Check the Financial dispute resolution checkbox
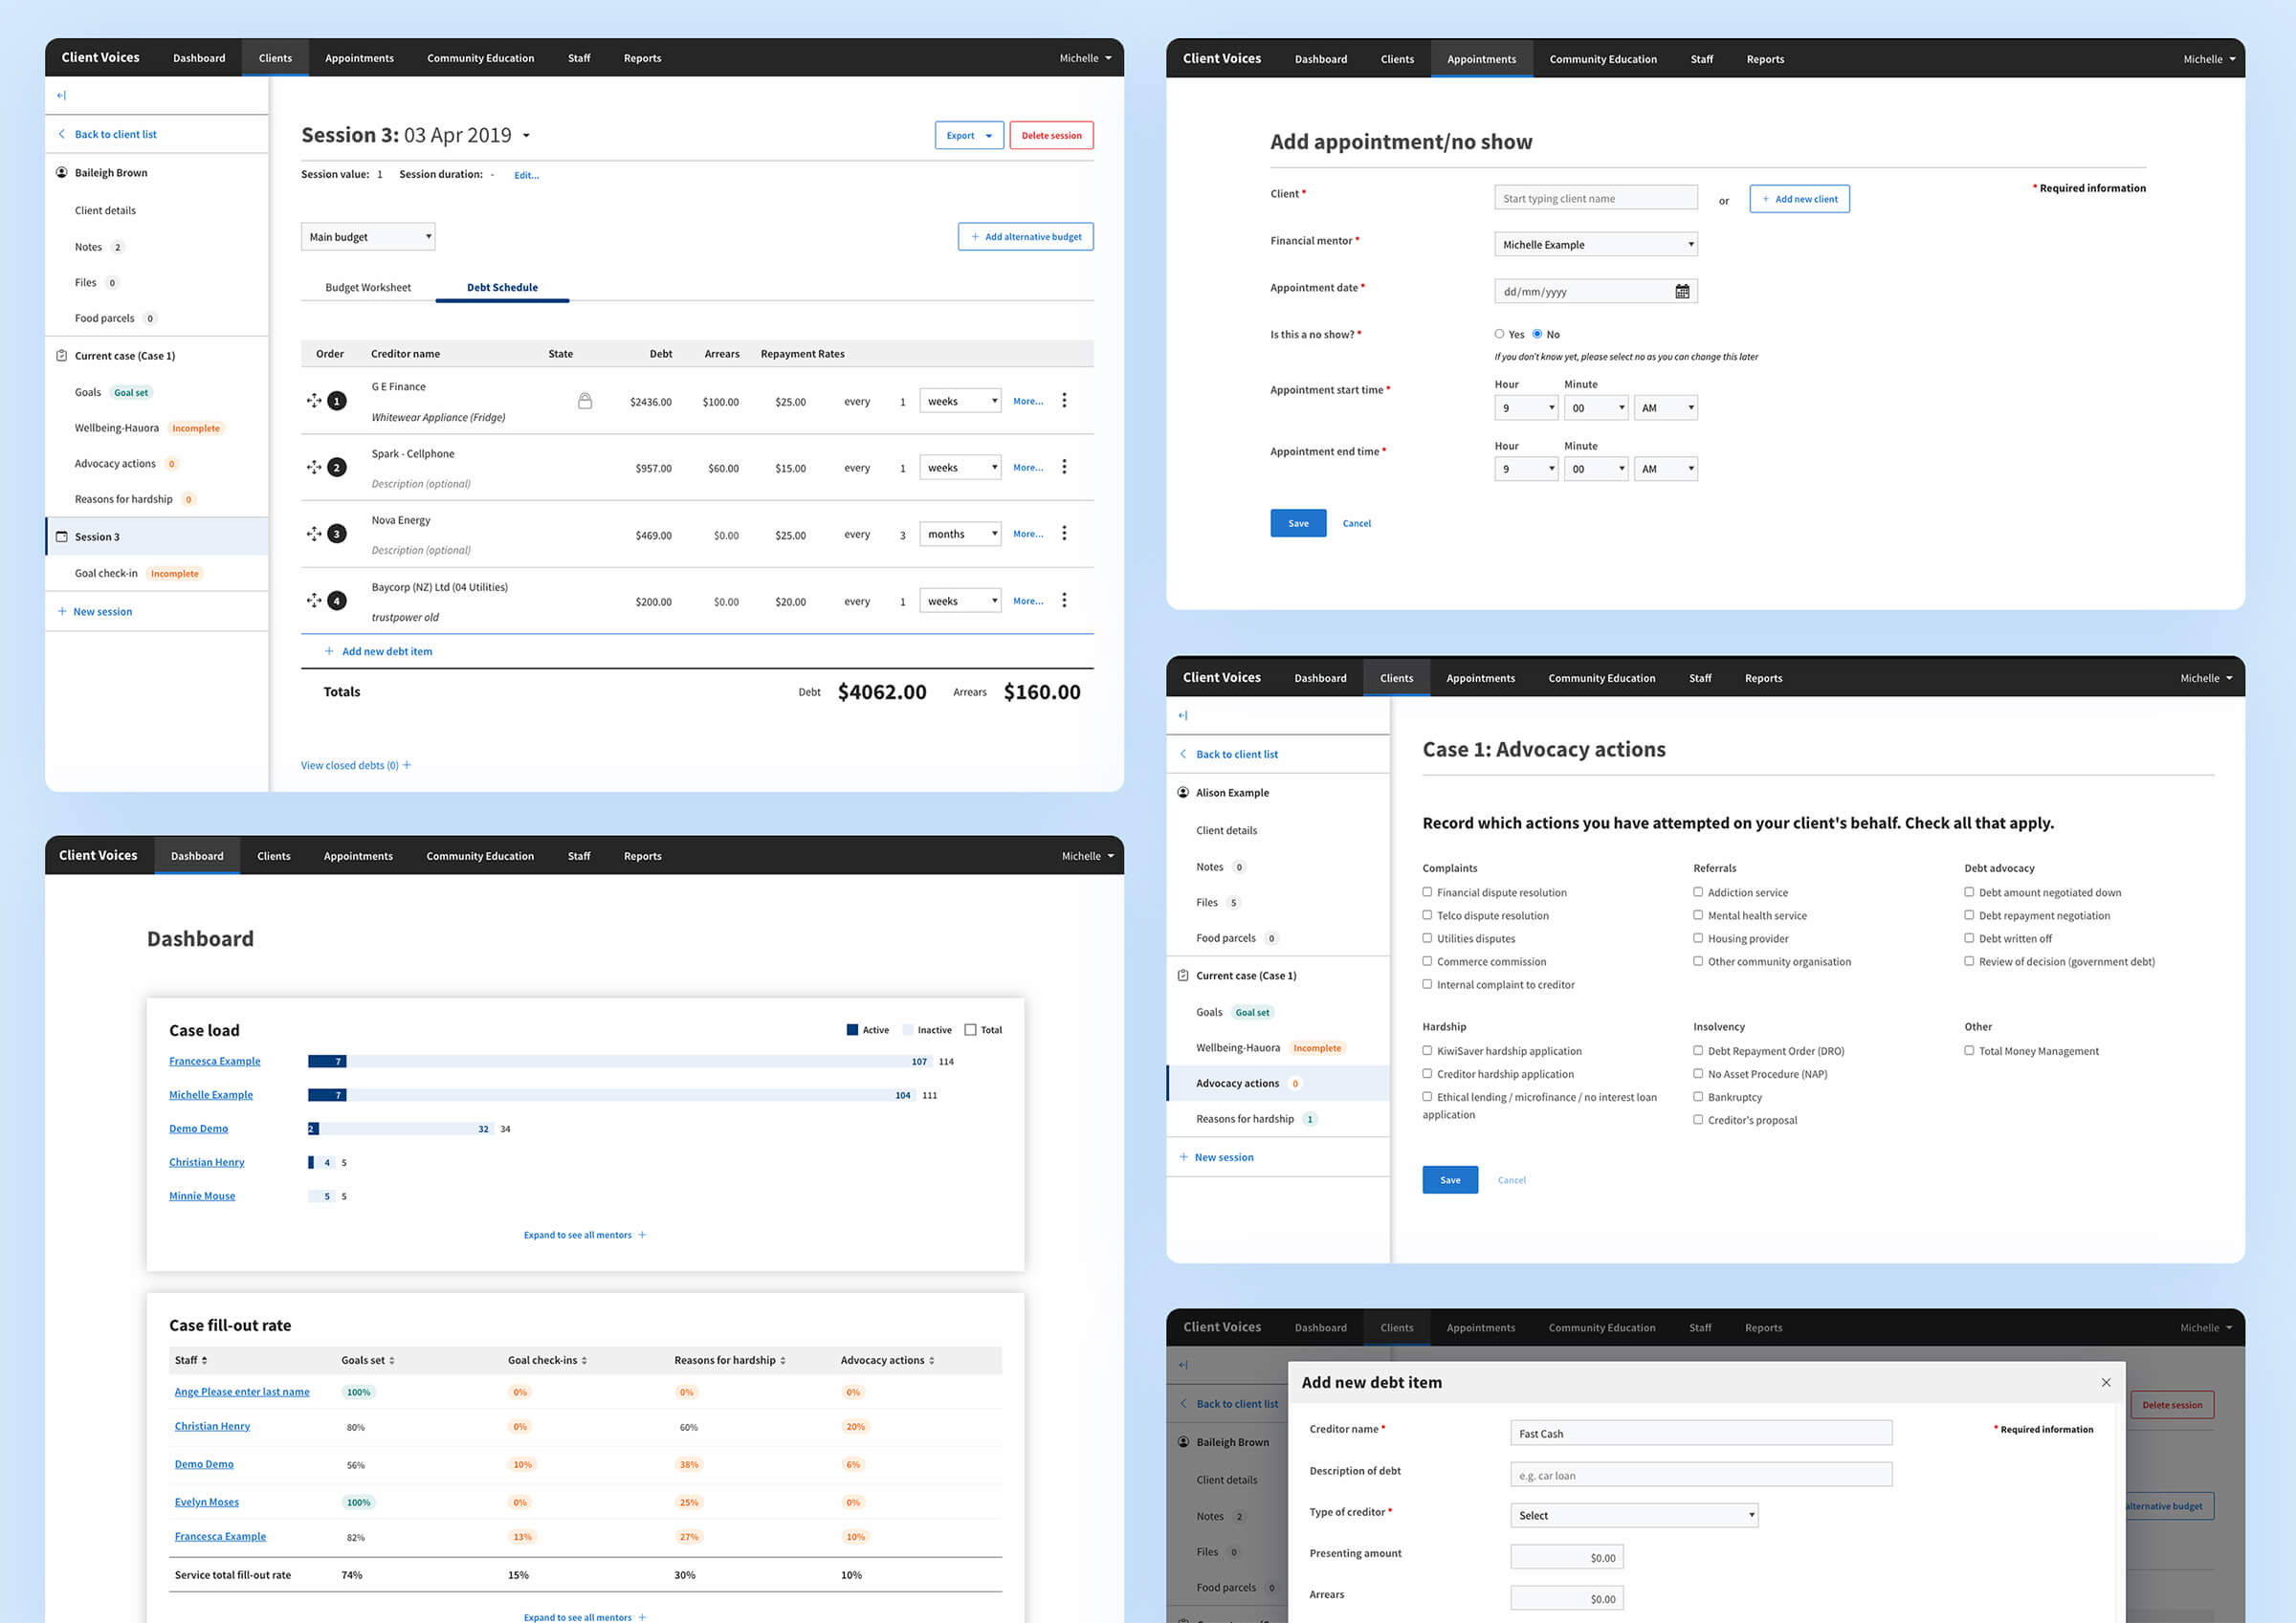The image size is (2296, 1623). [x=1427, y=892]
